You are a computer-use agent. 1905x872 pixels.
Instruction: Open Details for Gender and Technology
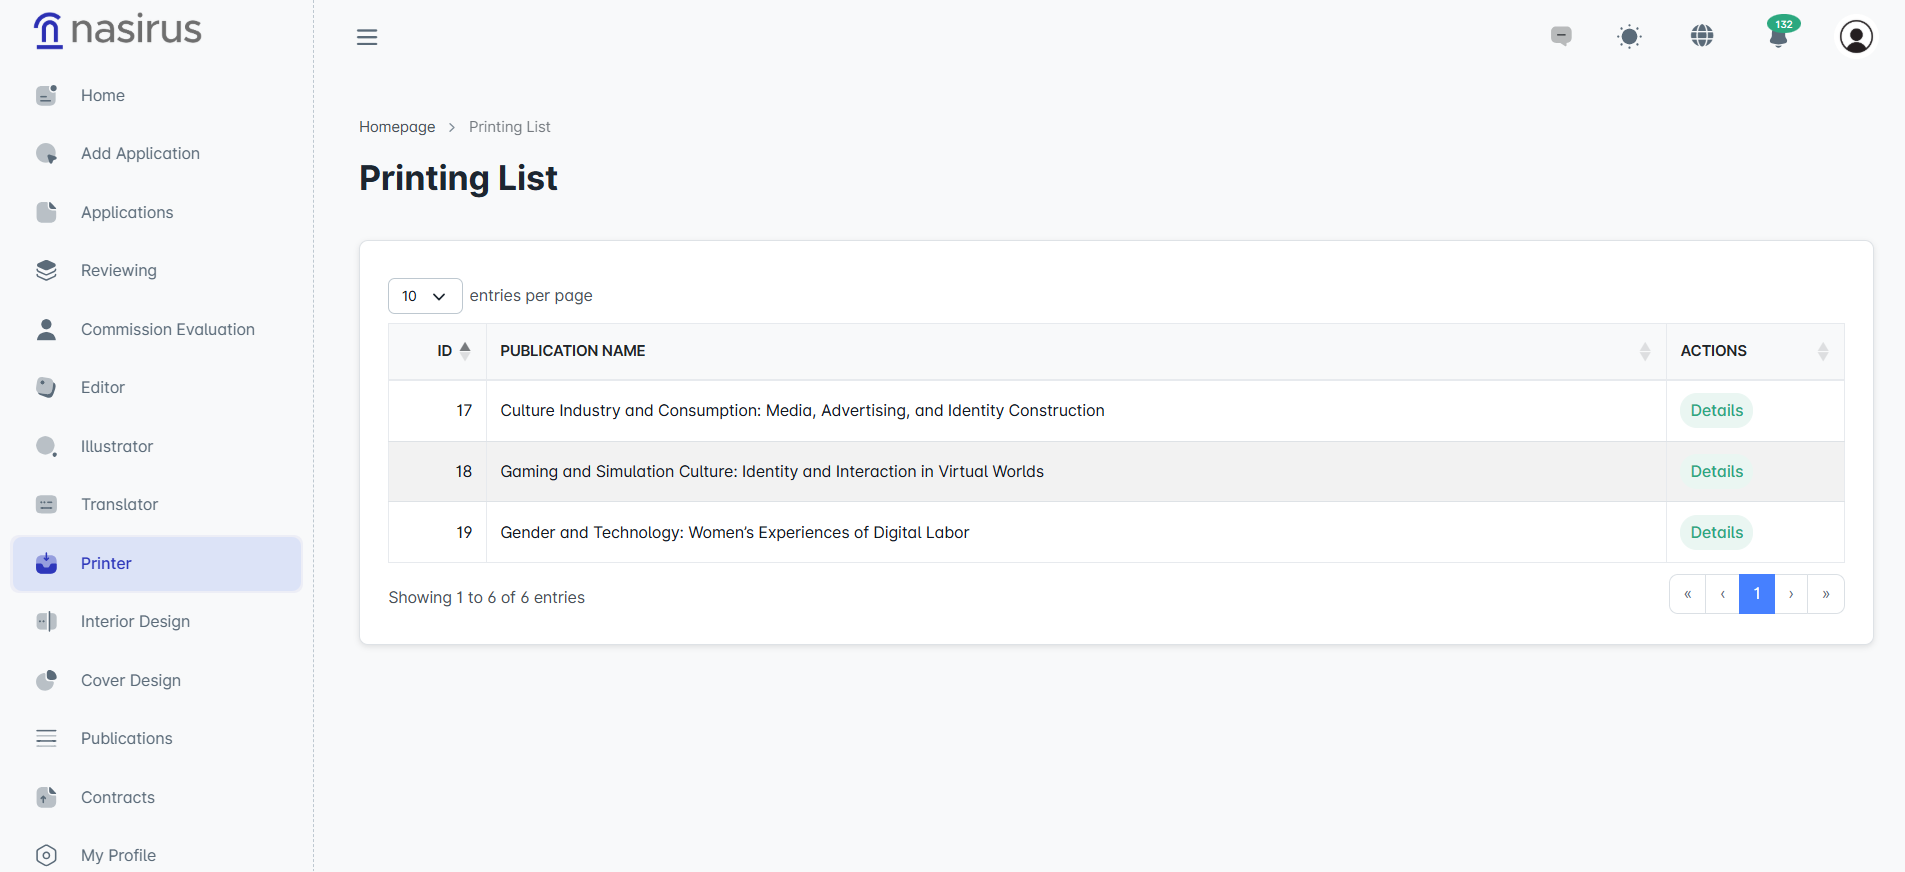point(1716,533)
